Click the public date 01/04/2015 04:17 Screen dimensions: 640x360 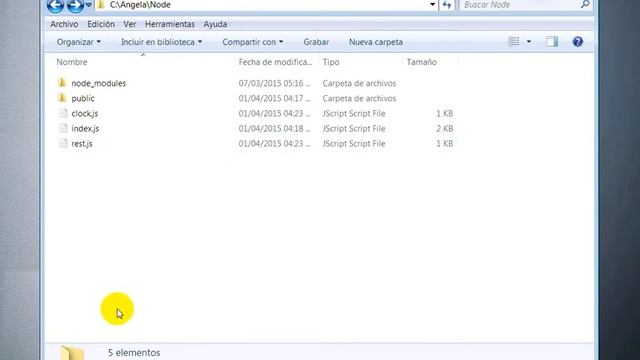coord(275,98)
